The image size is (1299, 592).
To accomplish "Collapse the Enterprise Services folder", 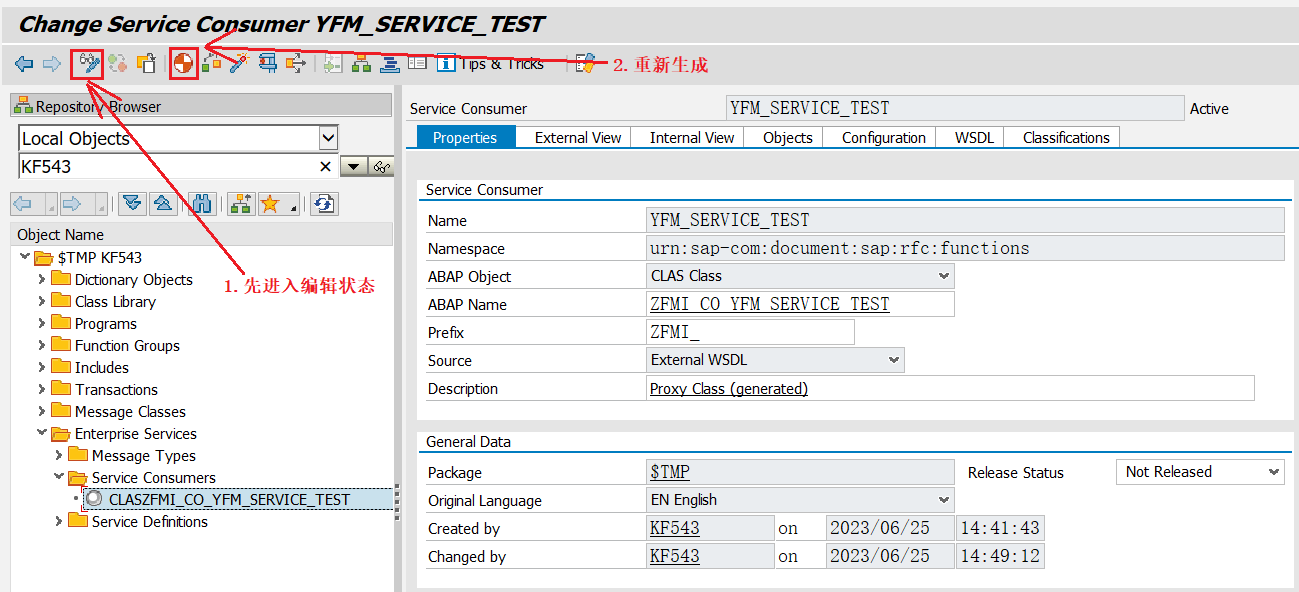I will pos(42,434).
